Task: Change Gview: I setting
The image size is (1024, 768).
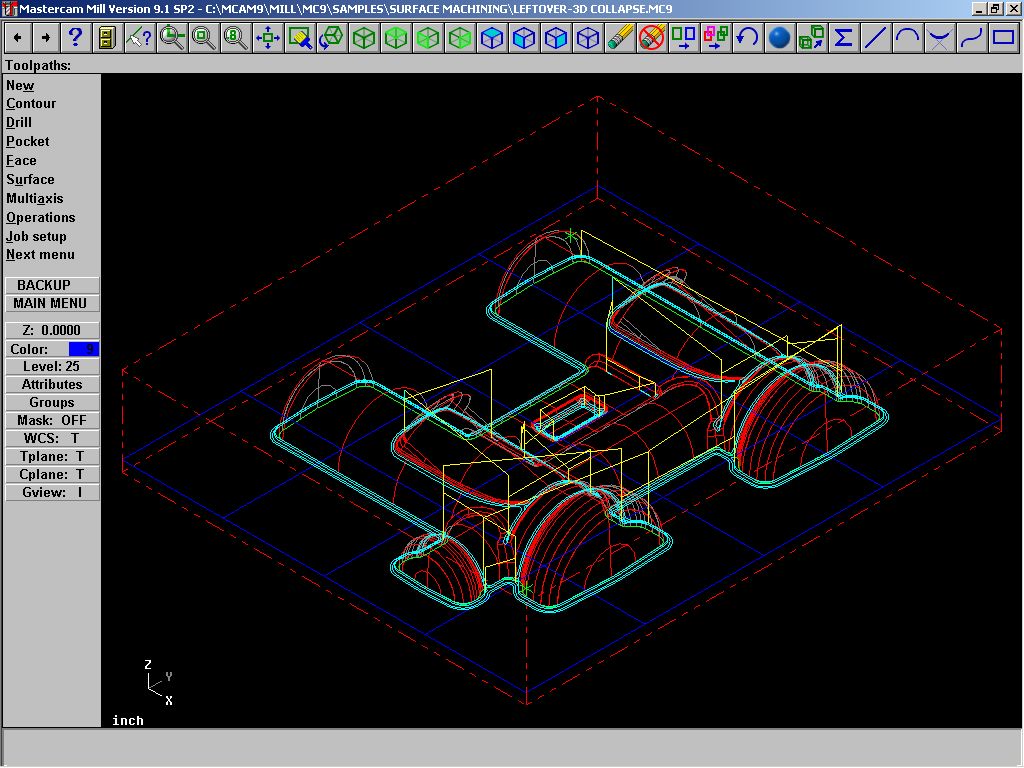Action: [52, 492]
